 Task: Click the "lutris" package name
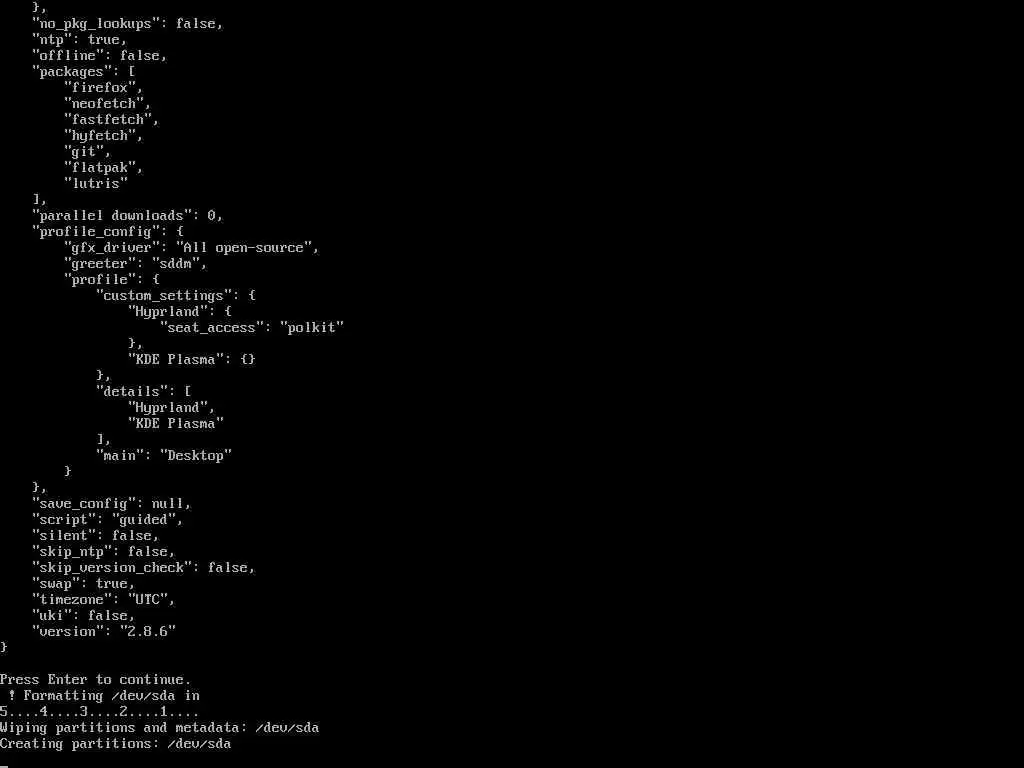(95, 184)
